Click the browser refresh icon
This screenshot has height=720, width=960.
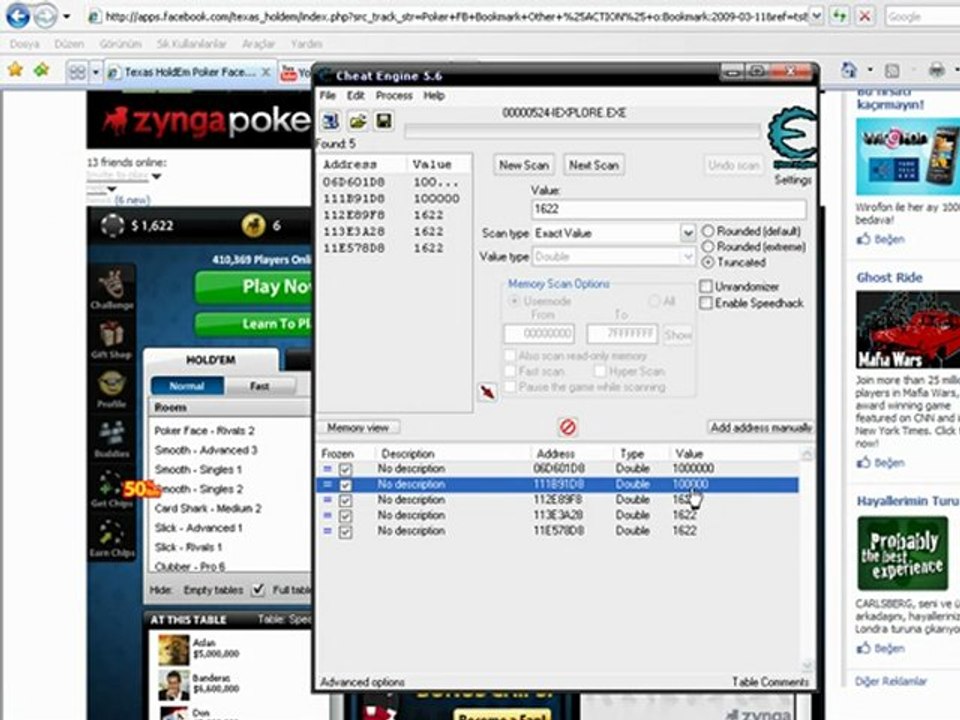pyautogui.click(x=839, y=17)
